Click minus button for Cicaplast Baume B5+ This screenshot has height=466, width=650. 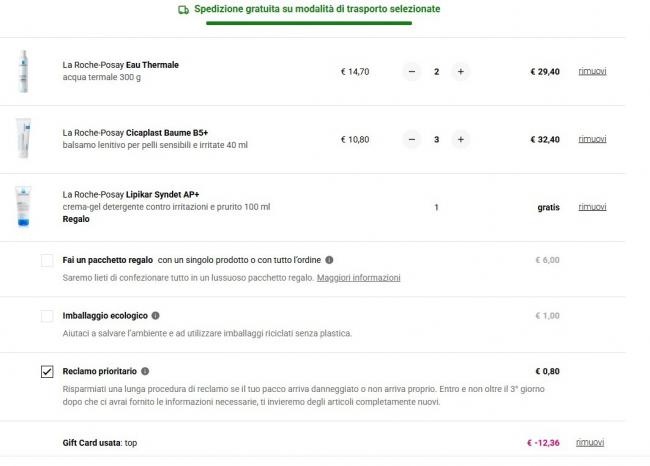coord(412,139)
